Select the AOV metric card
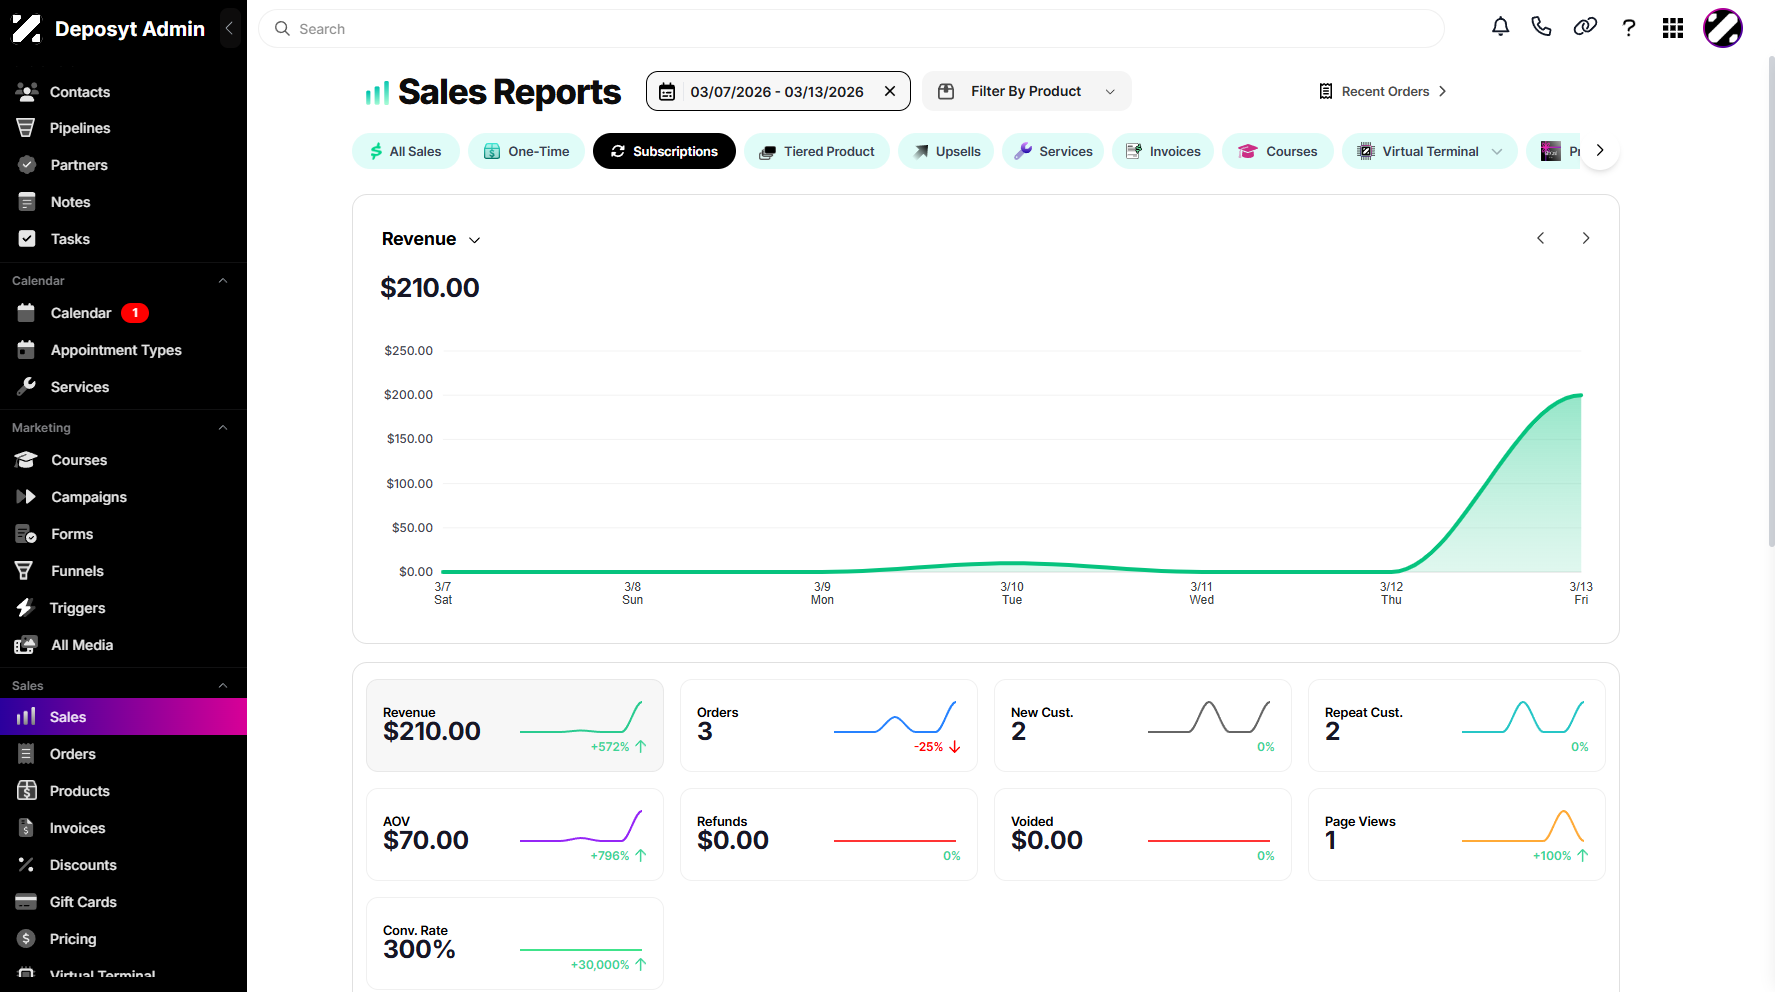The height and width of the screenshot is (992, 1775). pyautogui.click(x=515, y=835)
